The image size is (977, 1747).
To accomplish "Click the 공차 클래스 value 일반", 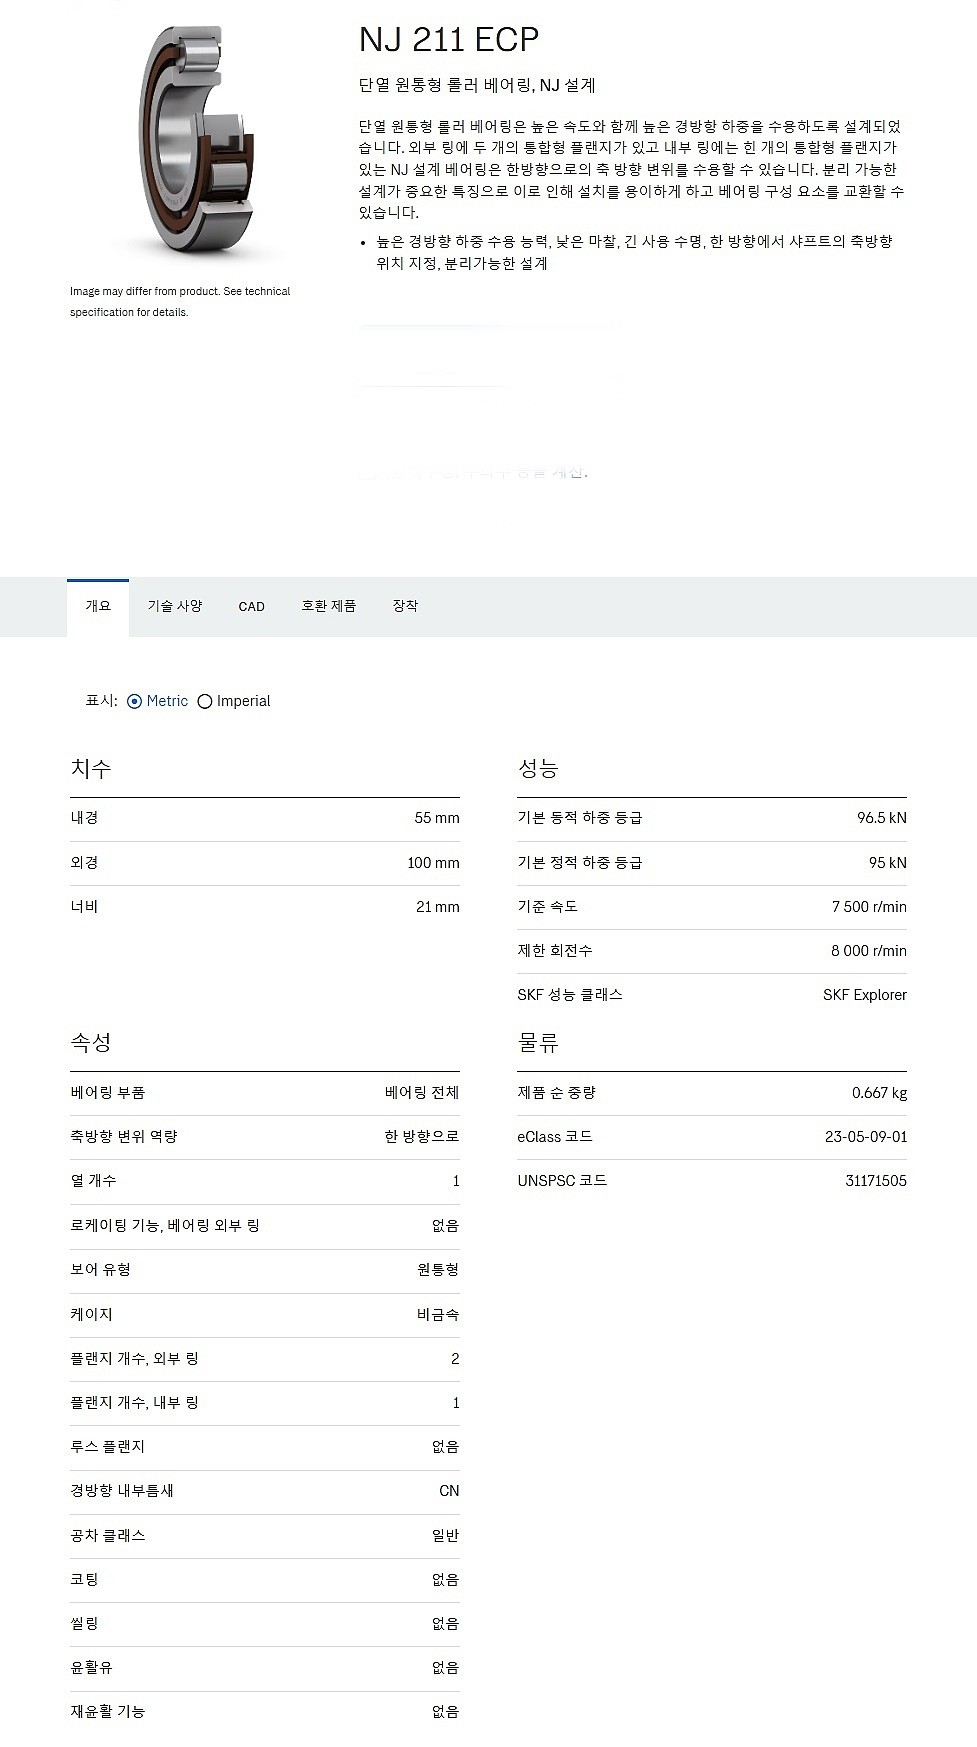I will pos(445,1536).
